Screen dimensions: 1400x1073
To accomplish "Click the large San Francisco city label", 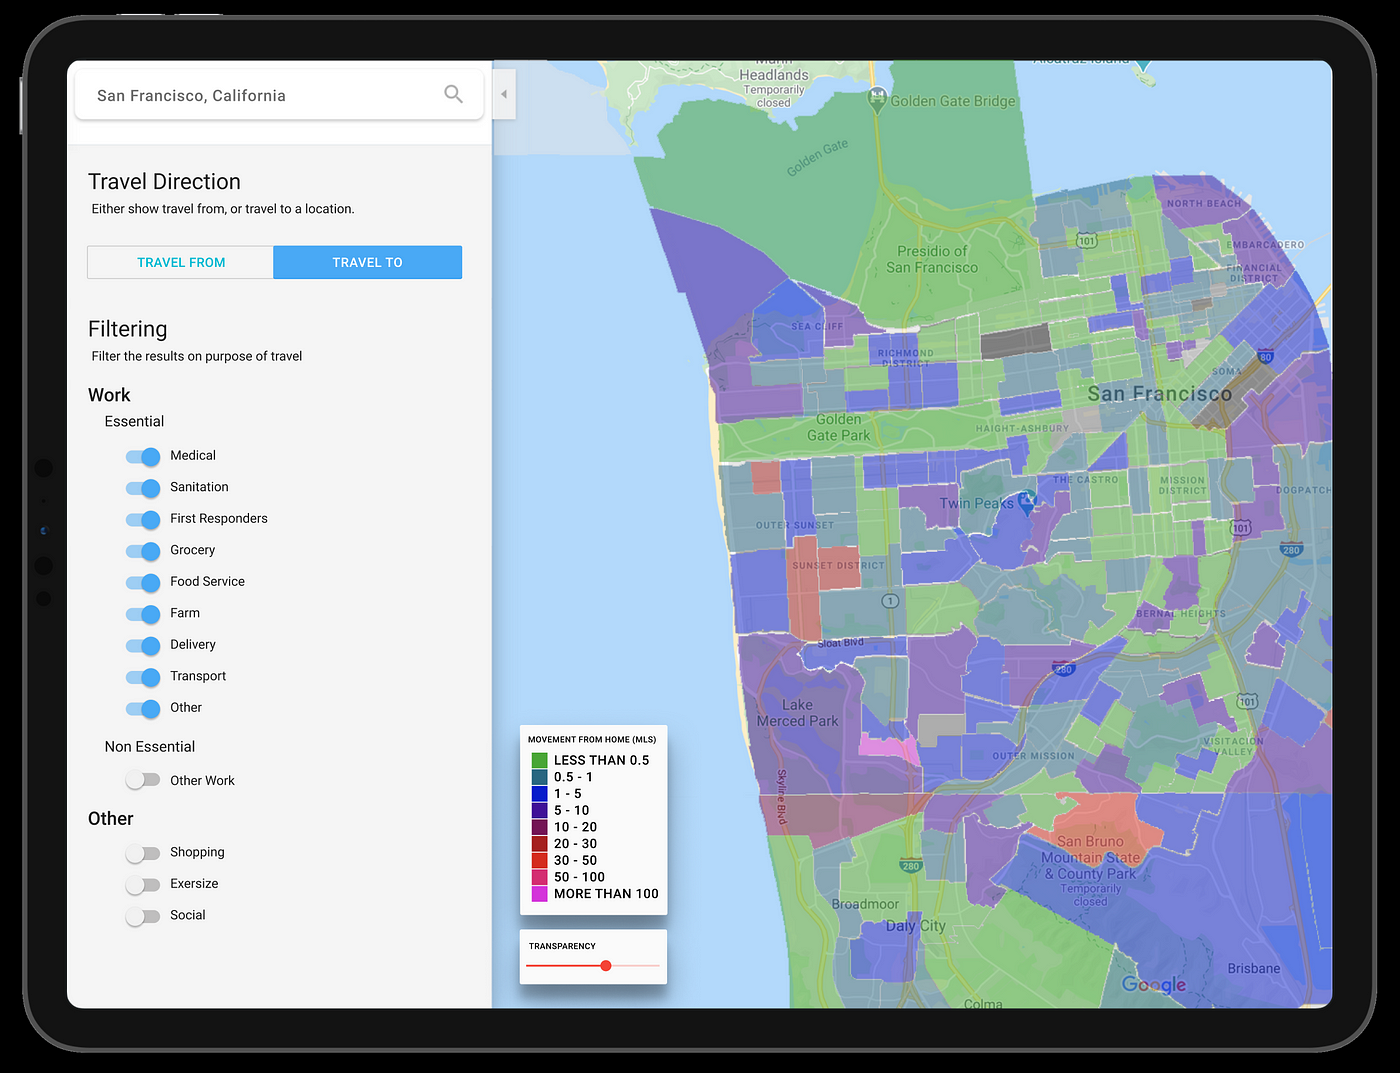I will tap(1159, 394).
